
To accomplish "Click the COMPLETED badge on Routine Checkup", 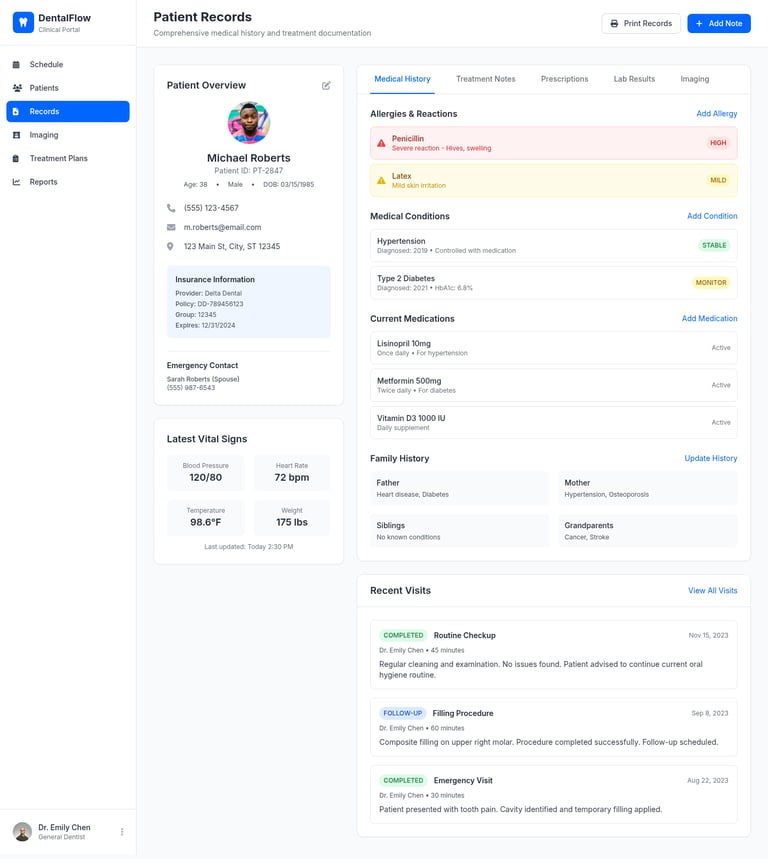I will [403, 635].
